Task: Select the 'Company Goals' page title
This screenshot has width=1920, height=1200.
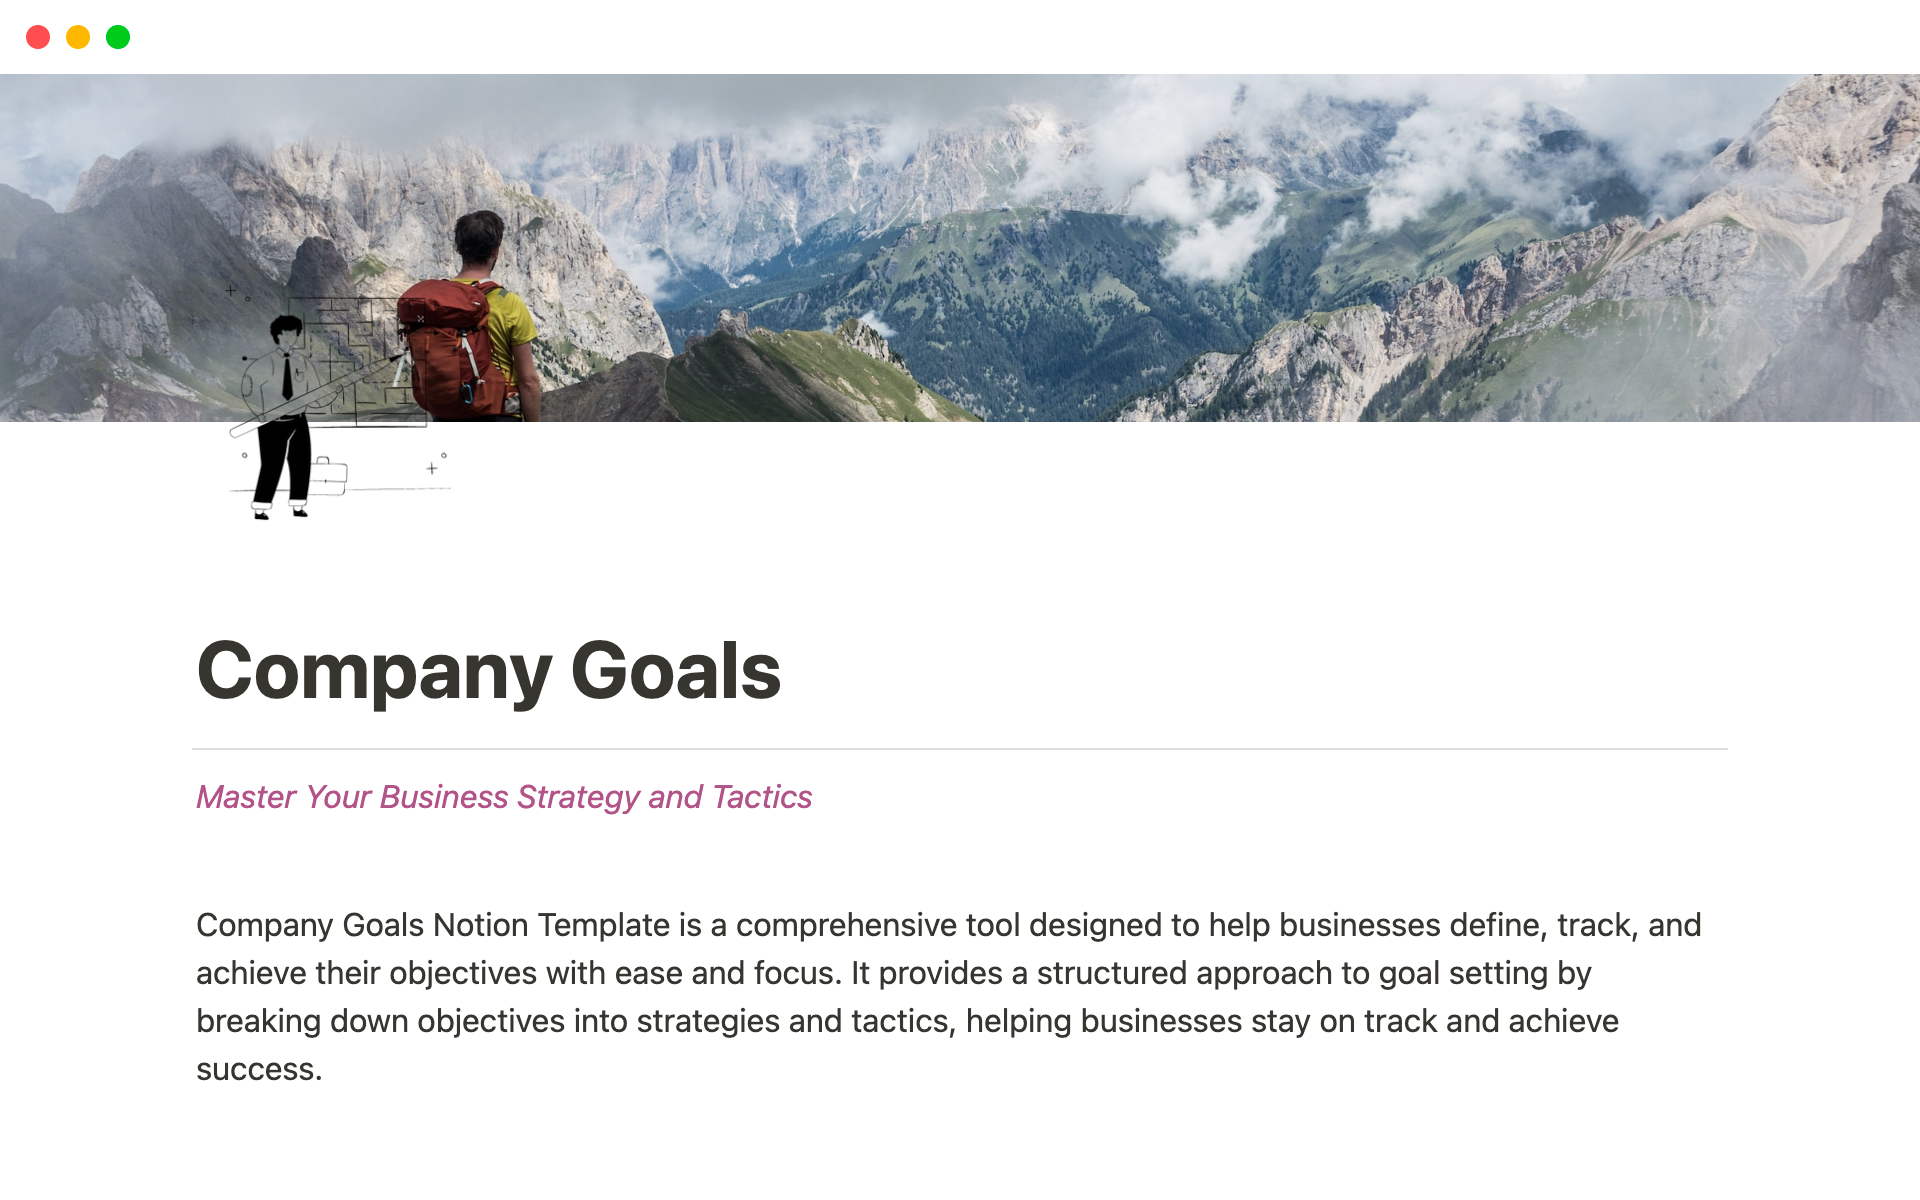Action: pyautogui.click(x=488, y=670)
